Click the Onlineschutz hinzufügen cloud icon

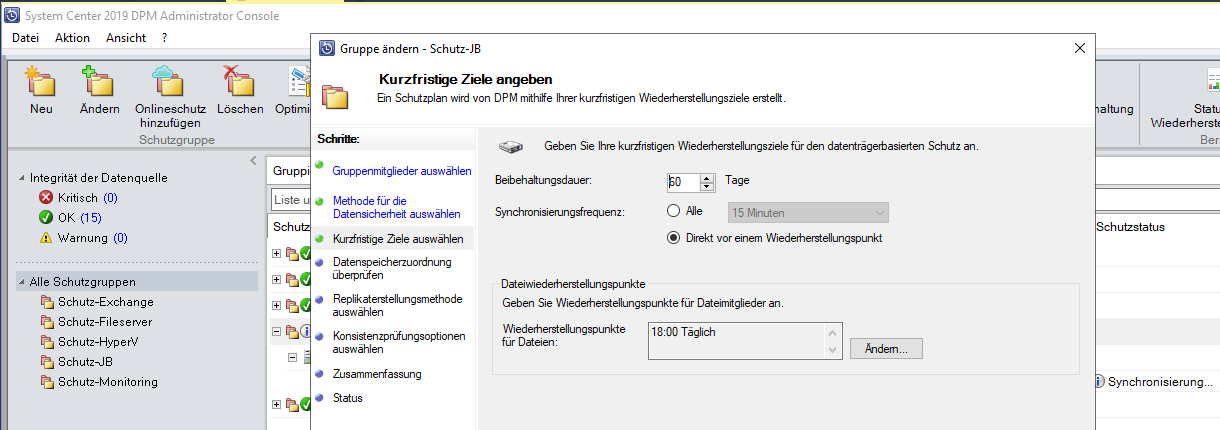(170, 83)
